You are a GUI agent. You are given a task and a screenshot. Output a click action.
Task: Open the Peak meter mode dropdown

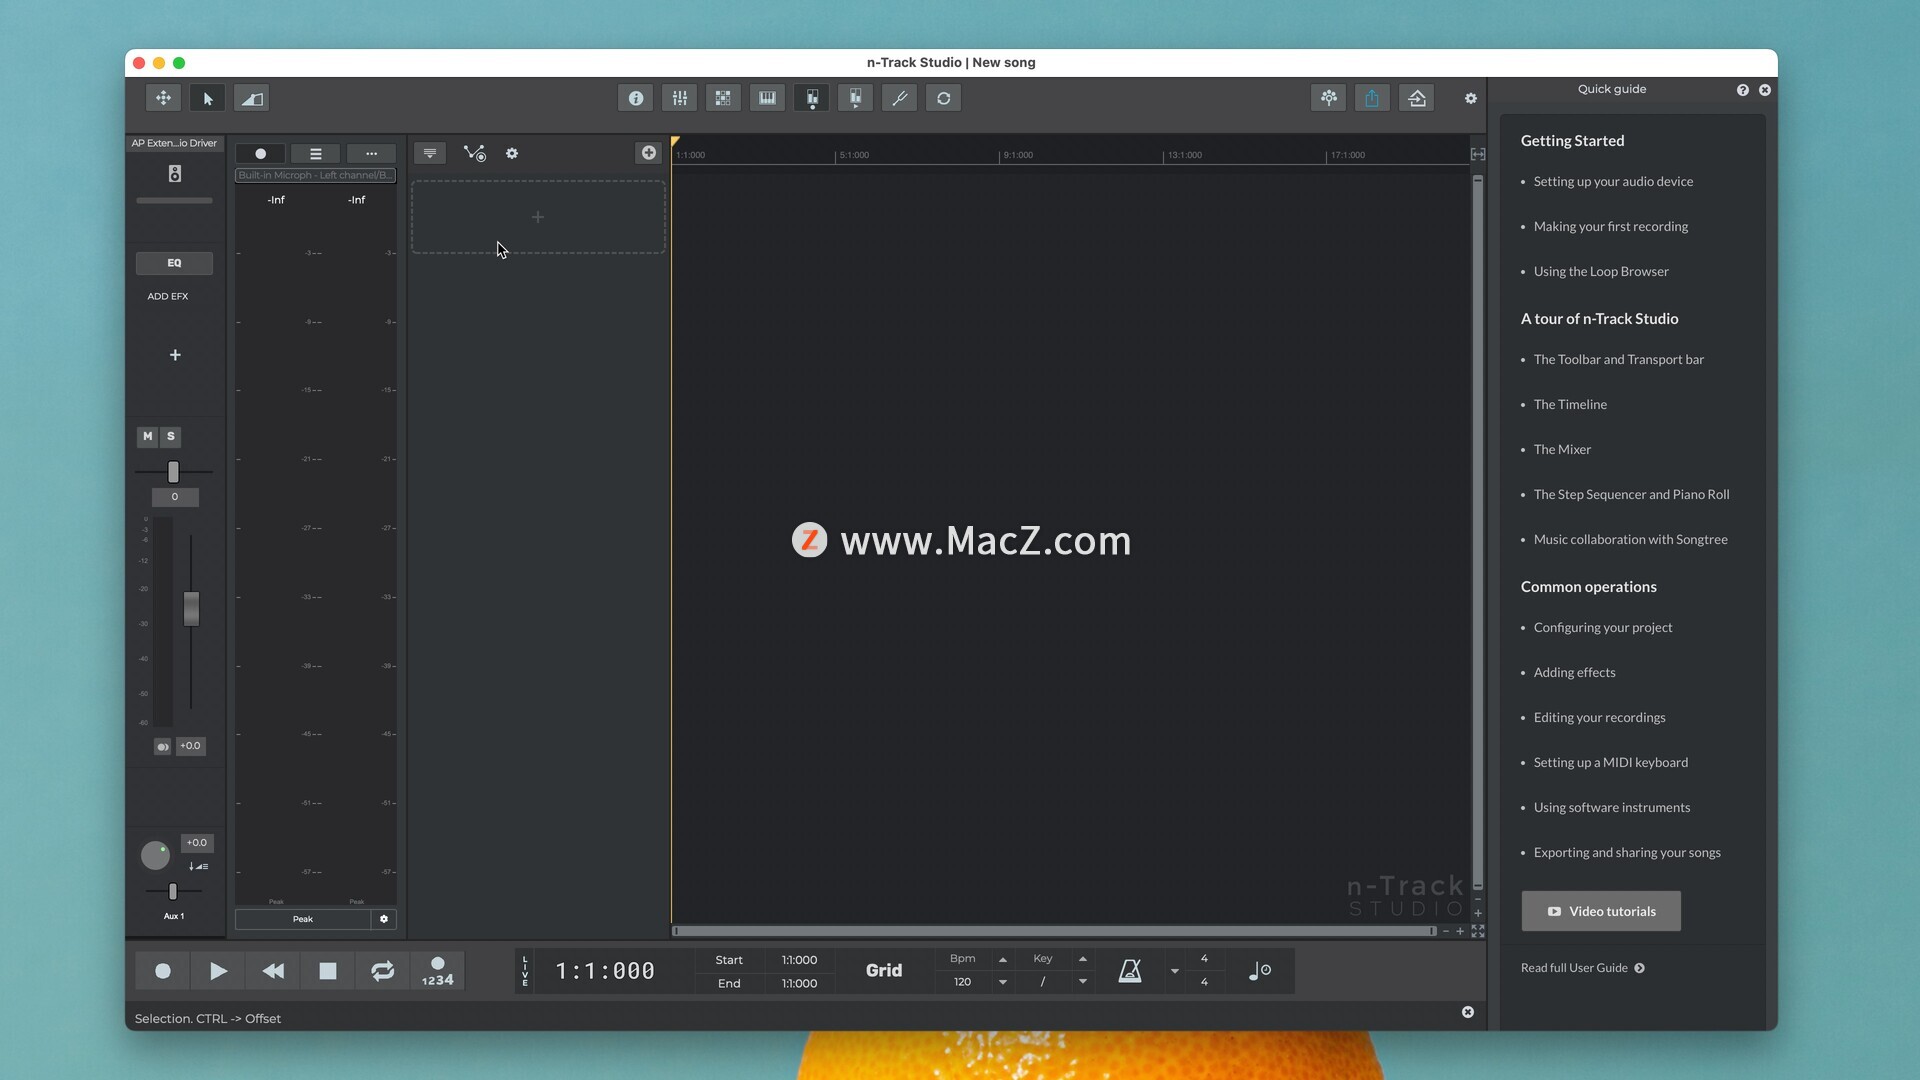pos(302,919)
